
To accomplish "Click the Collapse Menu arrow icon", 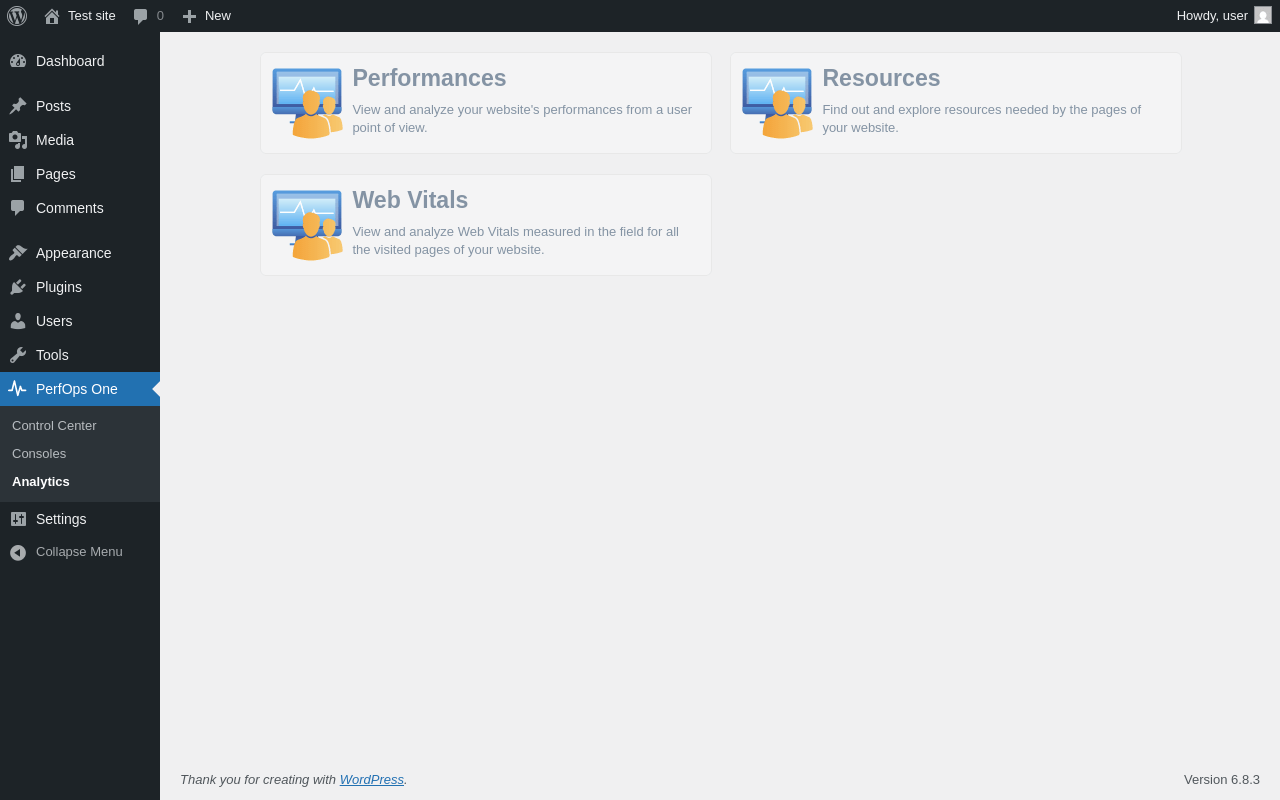I will tap(18, 552).
